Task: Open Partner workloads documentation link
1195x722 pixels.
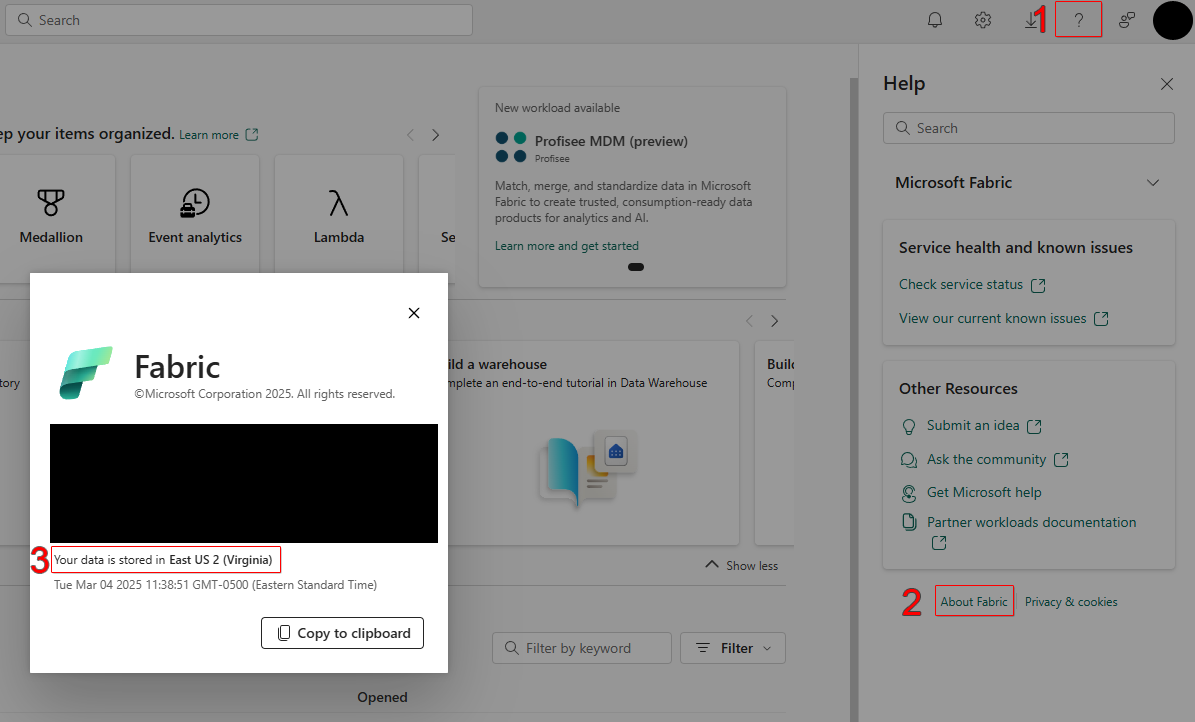Action: click(x=1031, y=522)
